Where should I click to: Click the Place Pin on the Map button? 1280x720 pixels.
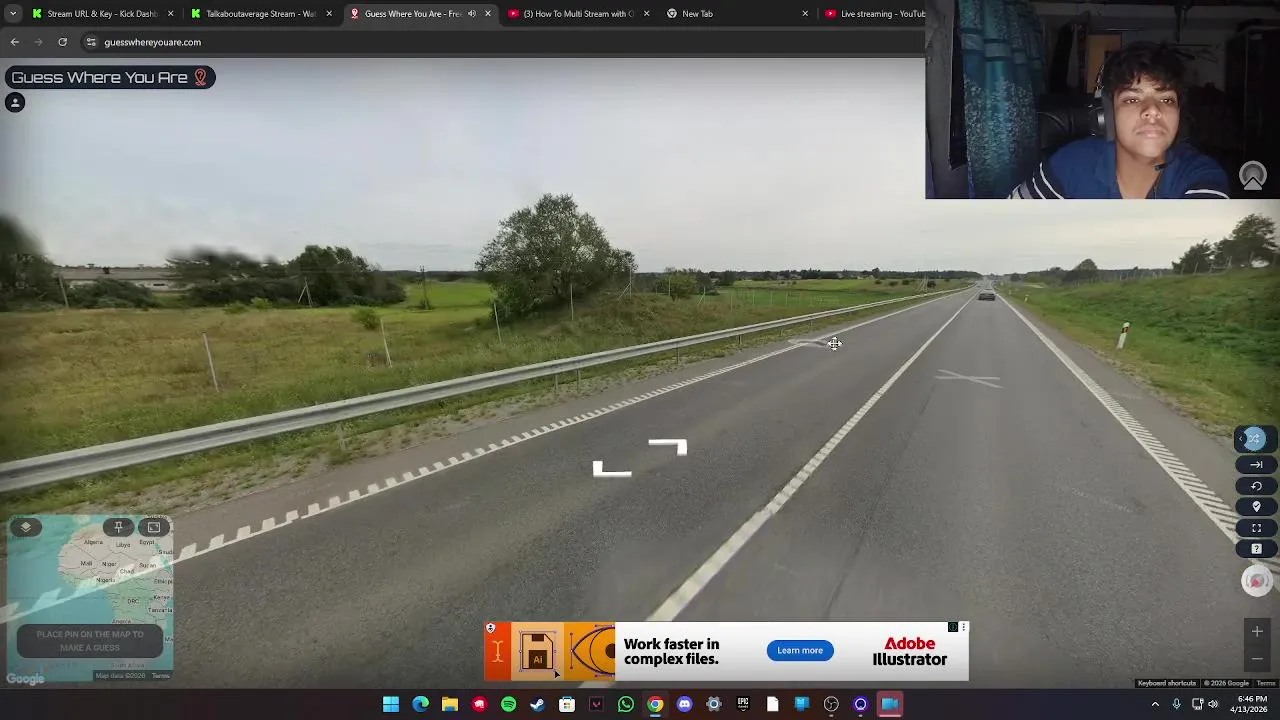(90, 641)
